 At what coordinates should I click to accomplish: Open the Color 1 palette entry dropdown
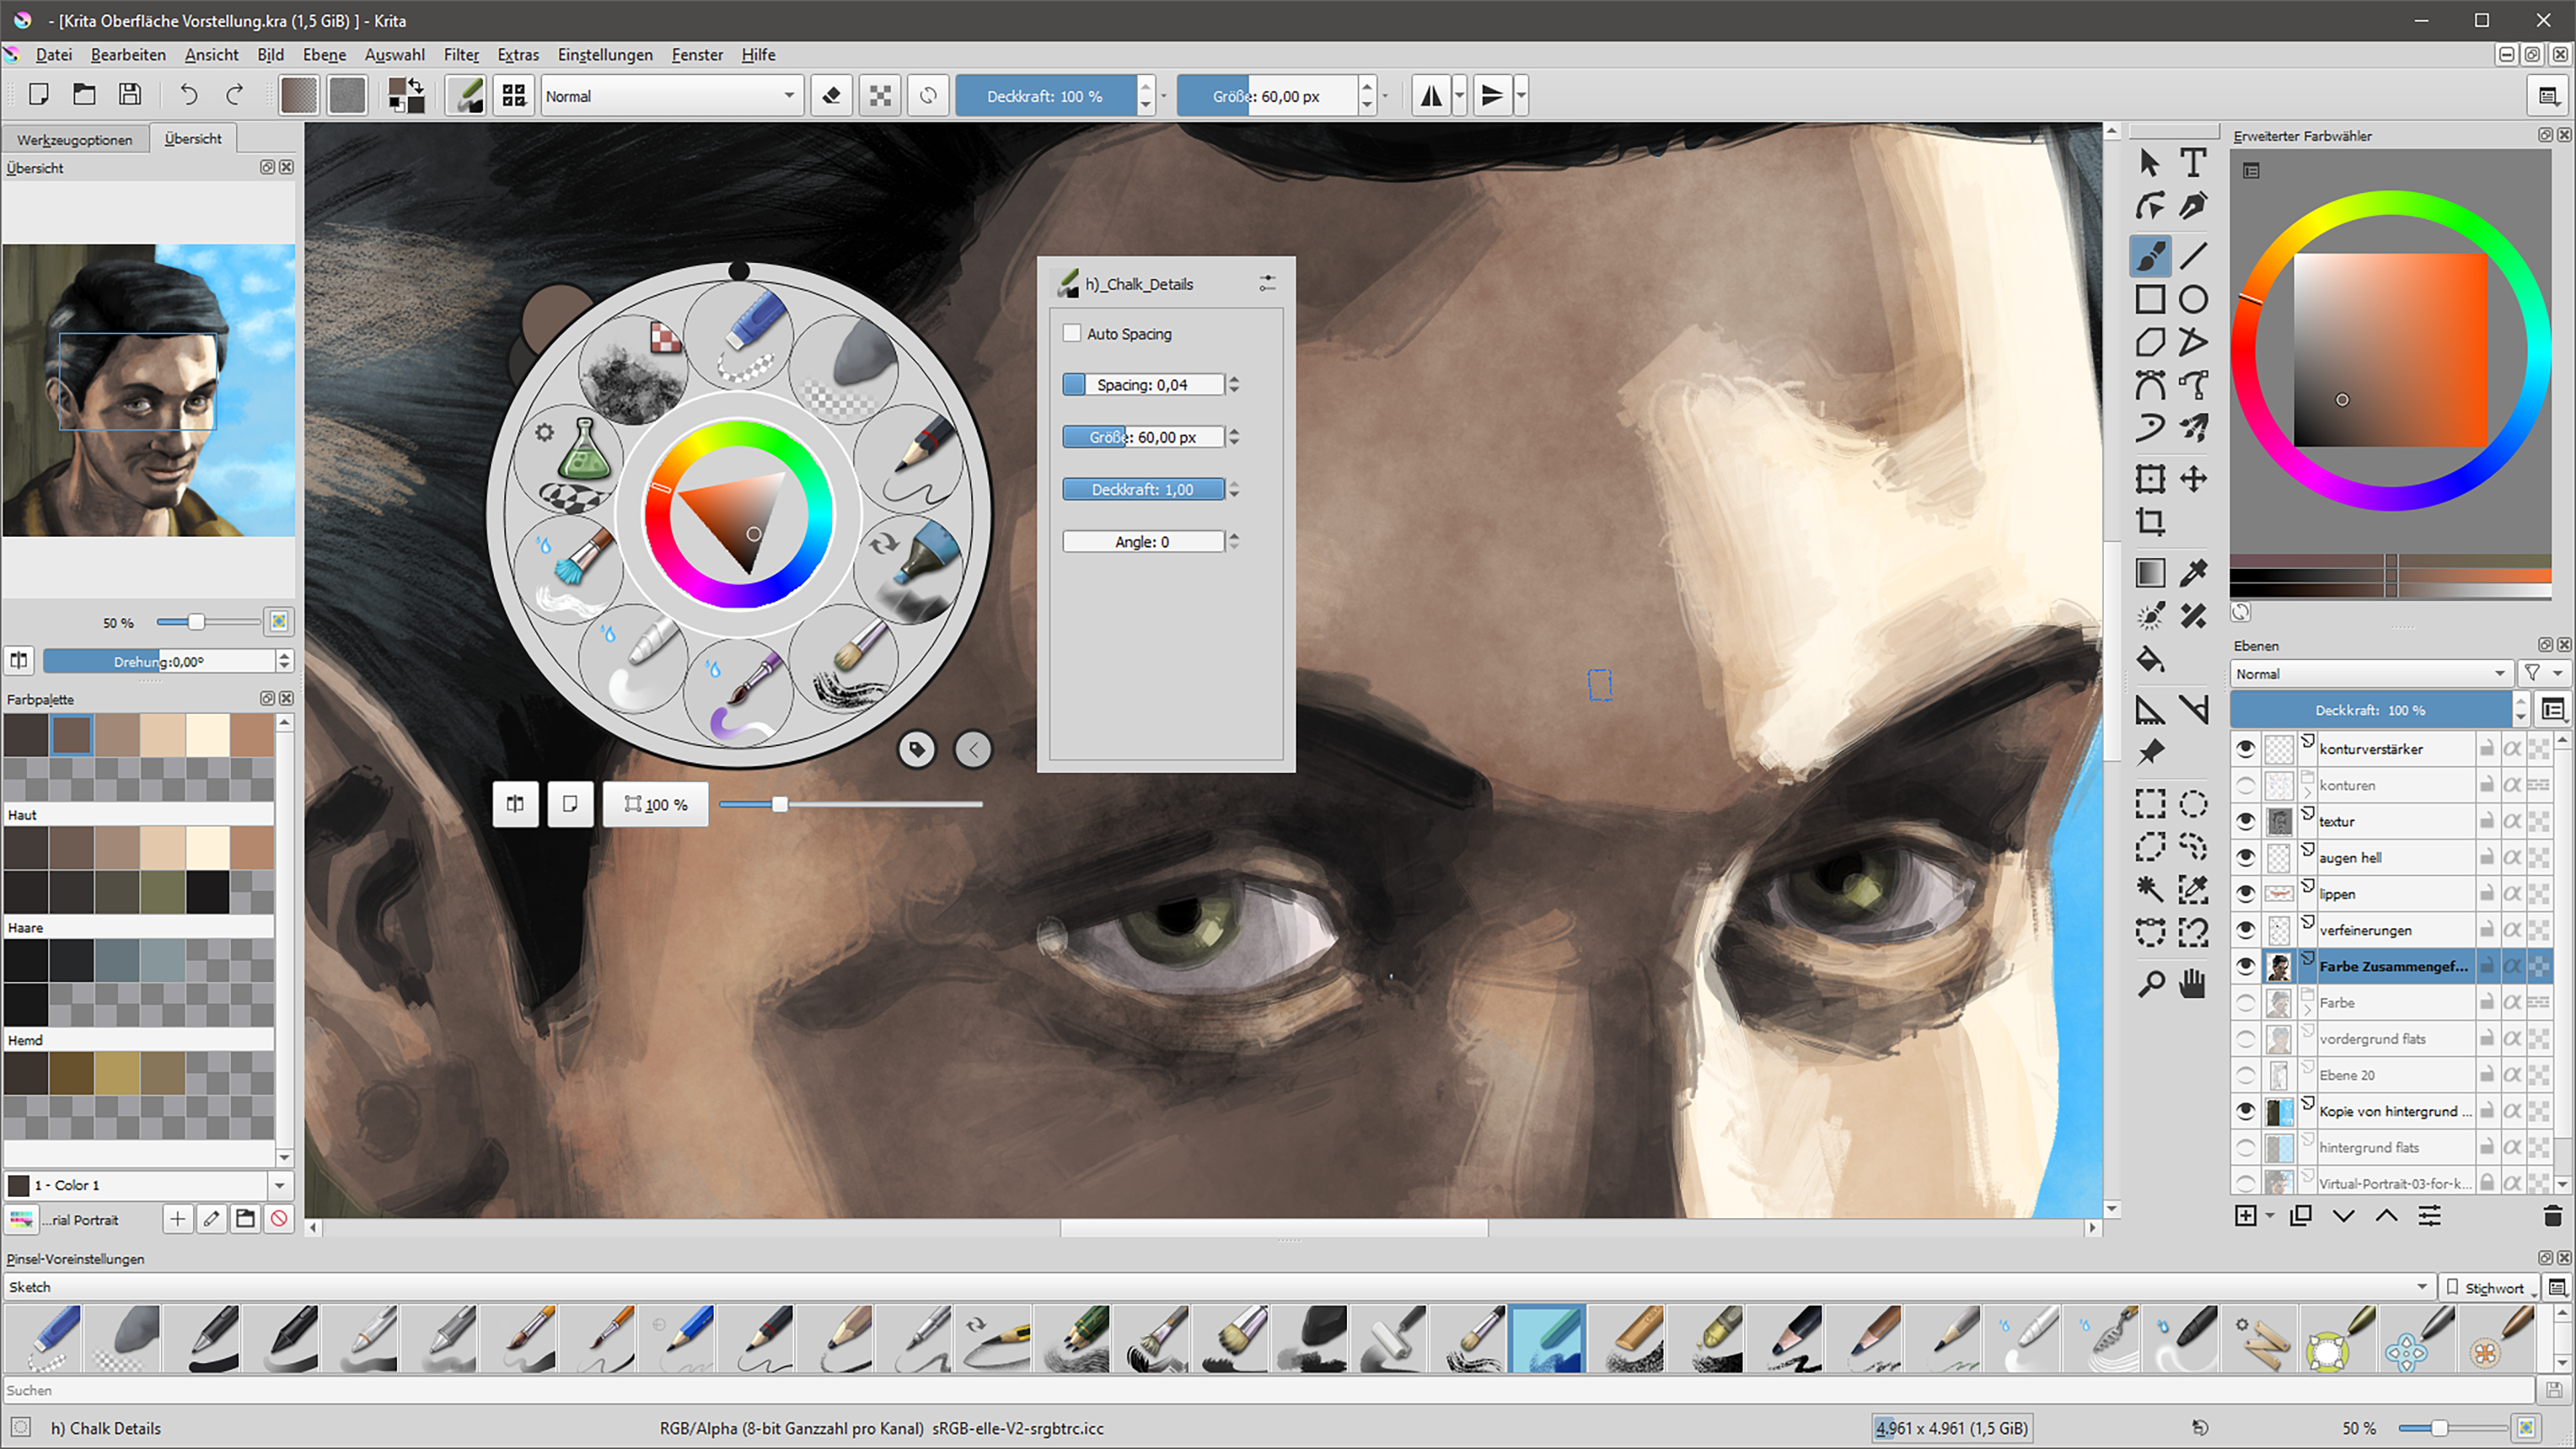tap(279, 1185)
